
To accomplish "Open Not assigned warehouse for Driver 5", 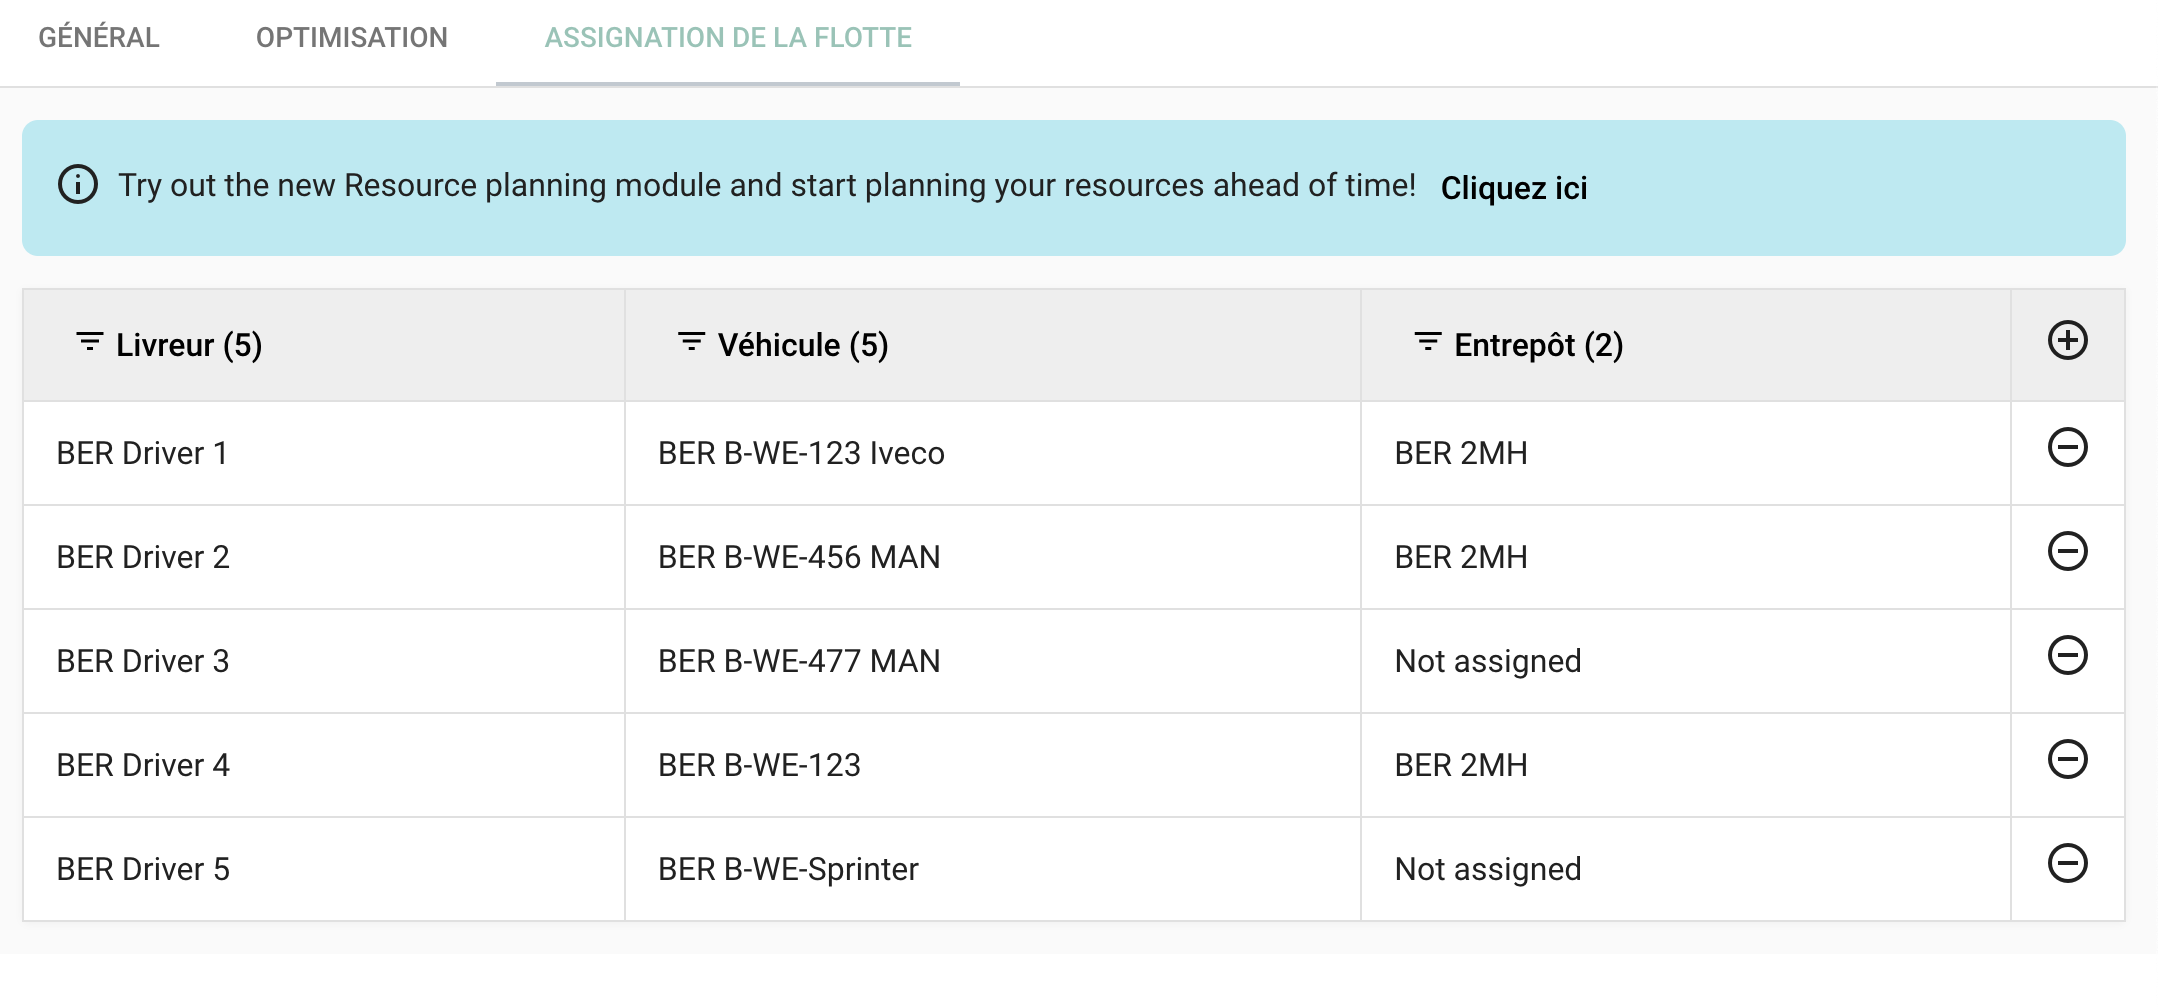I will 1685,869.
